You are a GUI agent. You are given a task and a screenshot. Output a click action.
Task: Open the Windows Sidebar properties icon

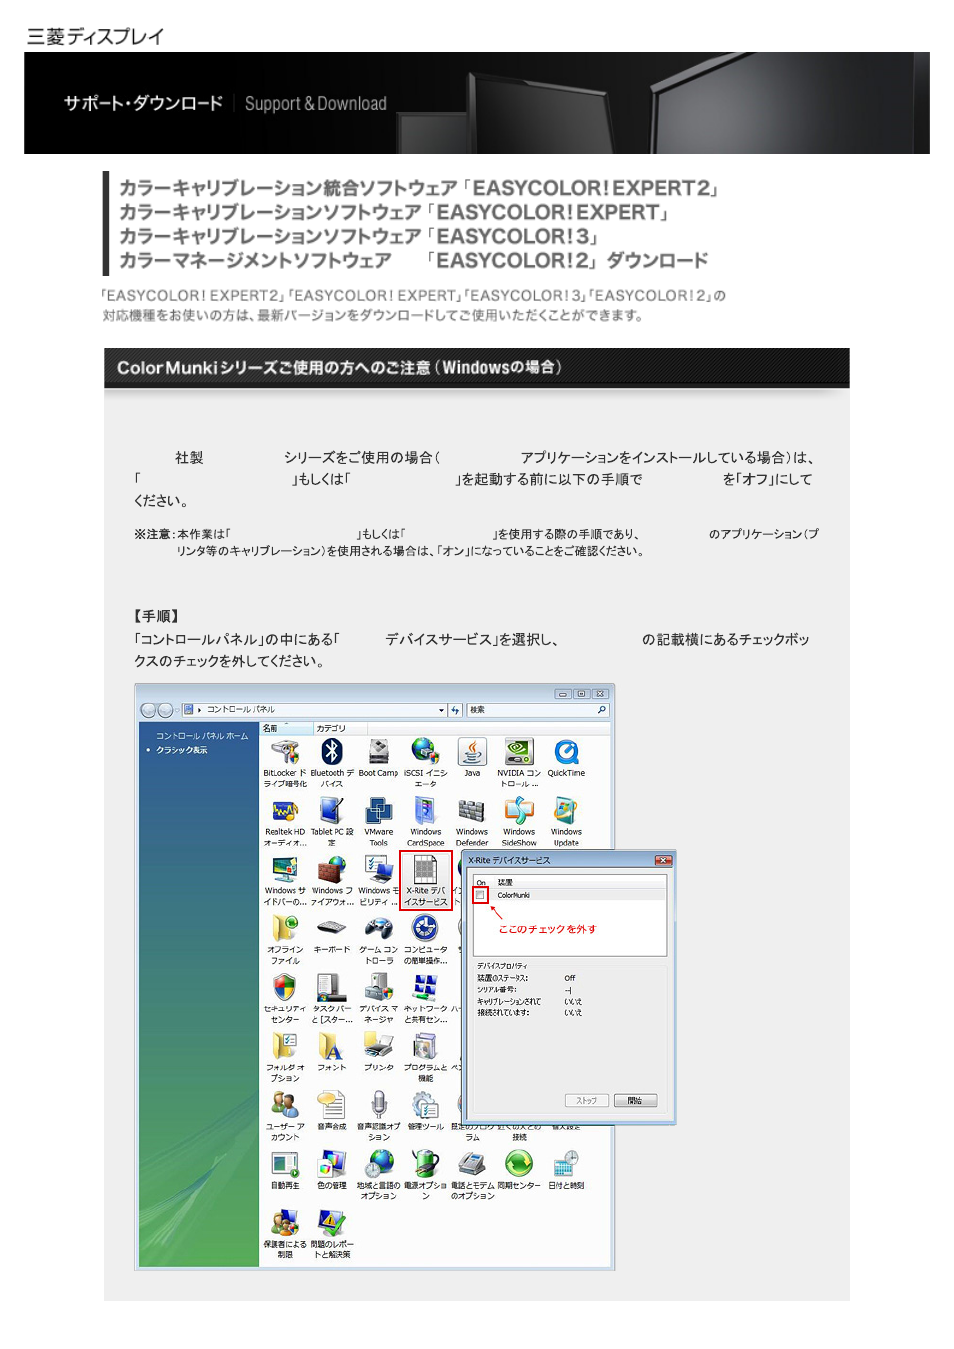pos(285,881)
